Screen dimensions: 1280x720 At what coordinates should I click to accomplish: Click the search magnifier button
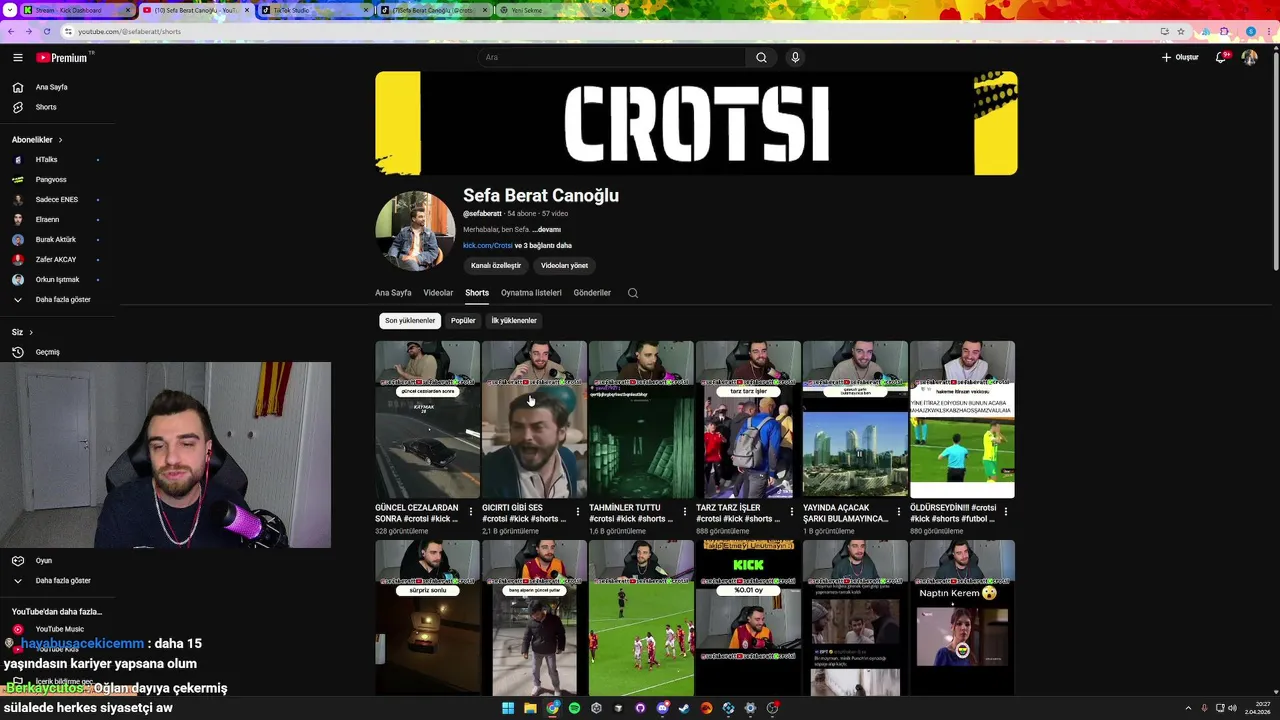[x=761, y=57]
